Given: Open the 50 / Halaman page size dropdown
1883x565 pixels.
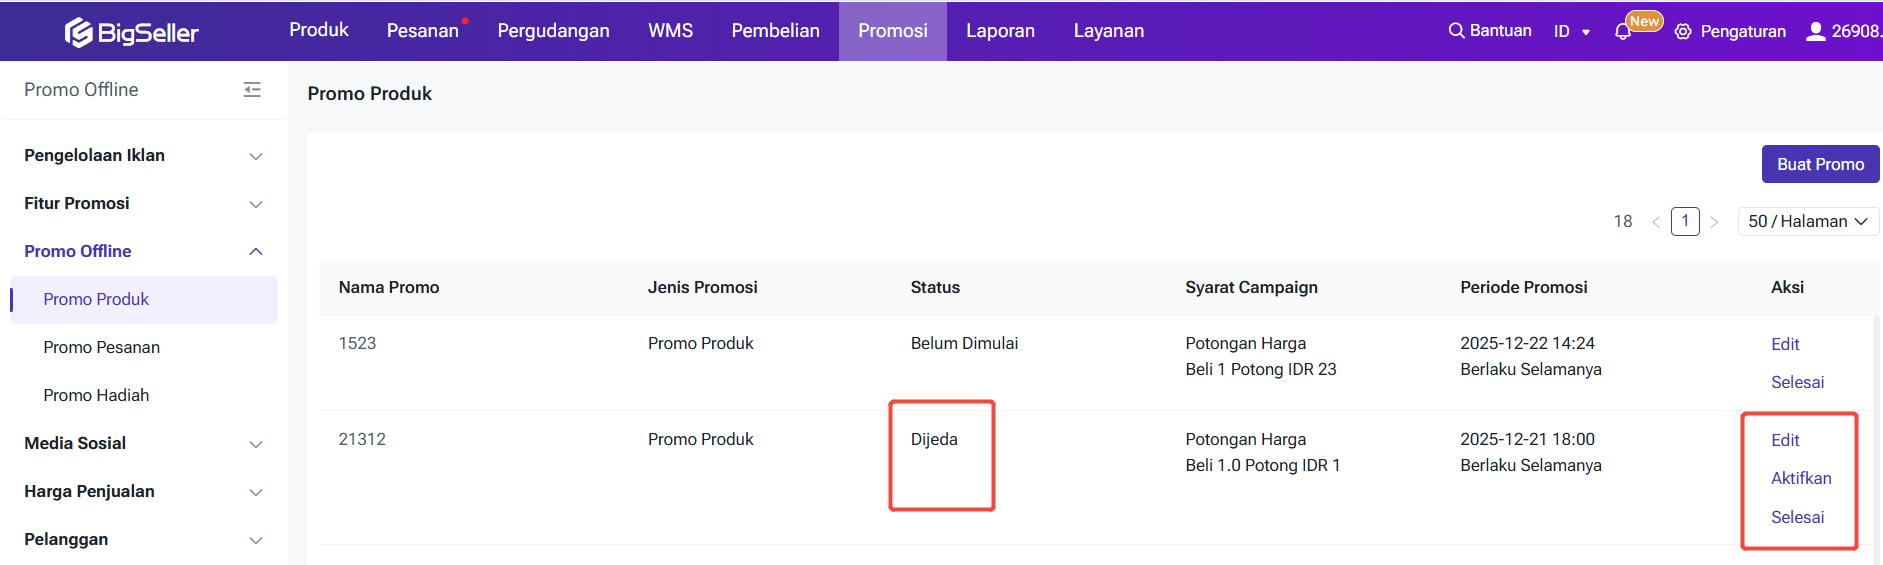Looking at the screenshot, I should pos(1808,222).
